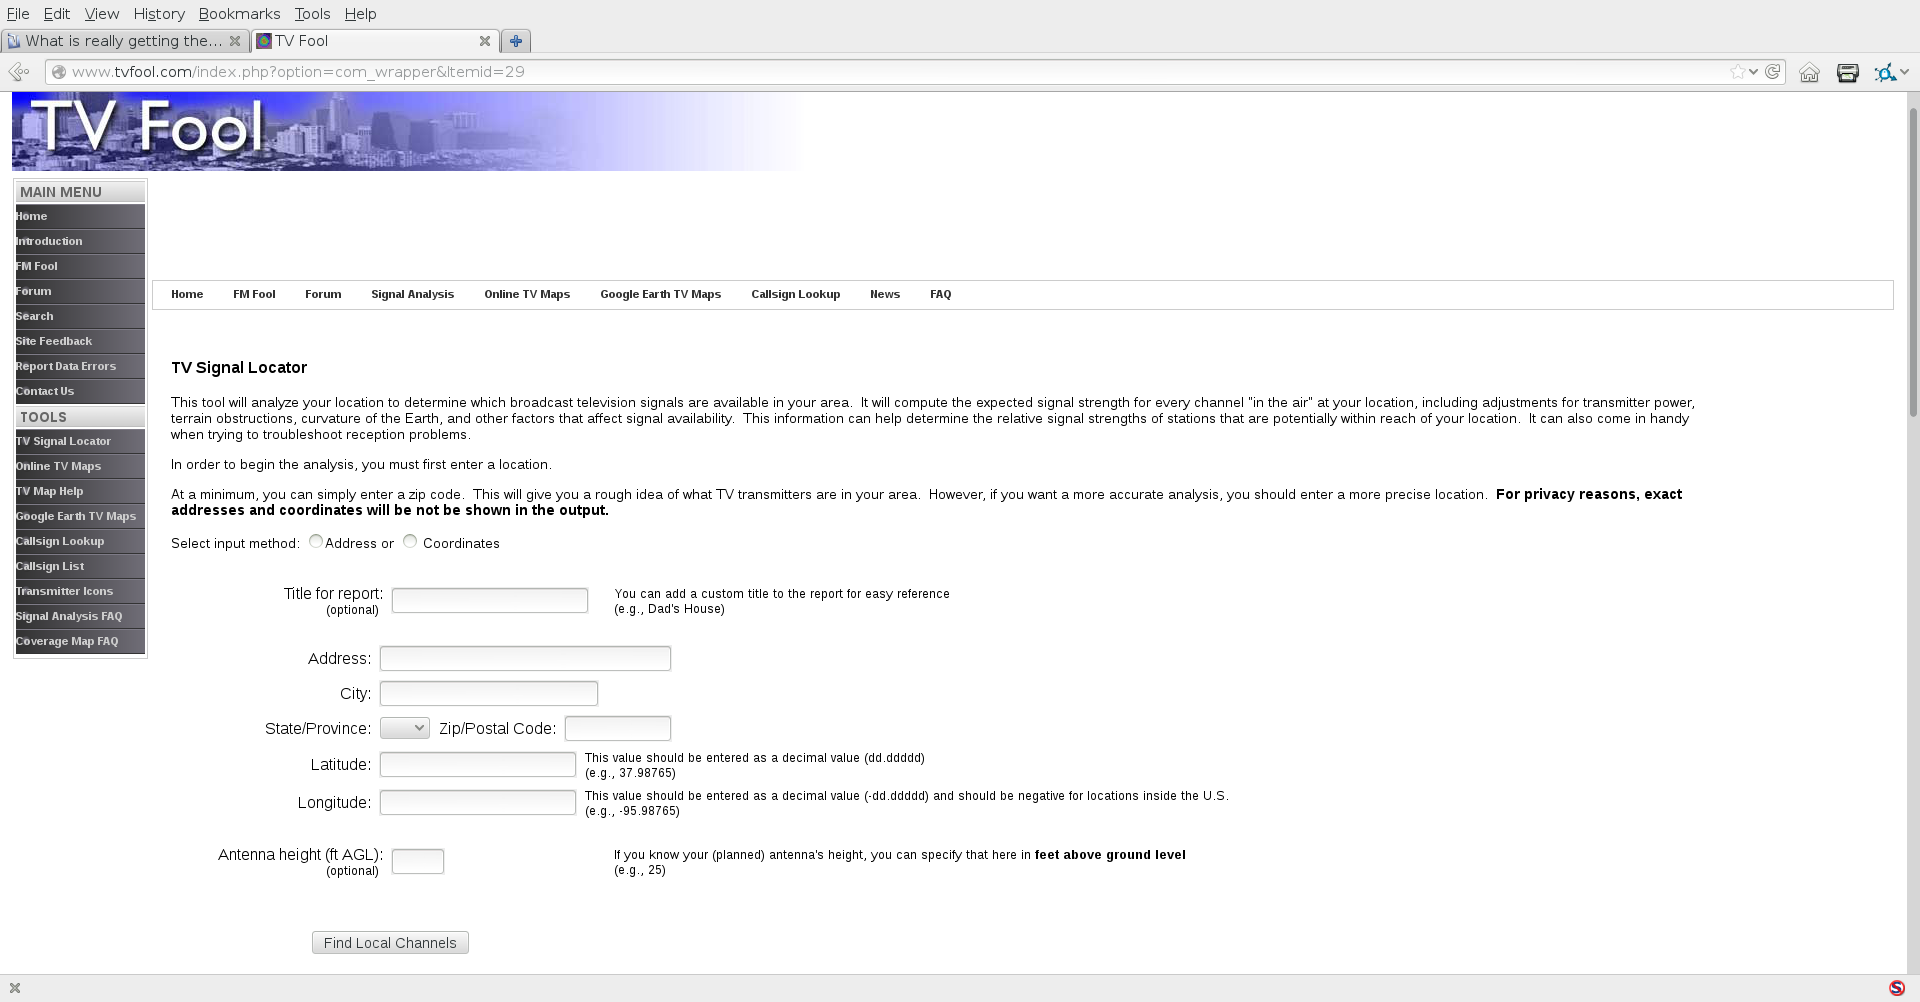The image size is (1920, 1002).
Task: Click the Find Local Channels button
Action: tap(390, 943)
